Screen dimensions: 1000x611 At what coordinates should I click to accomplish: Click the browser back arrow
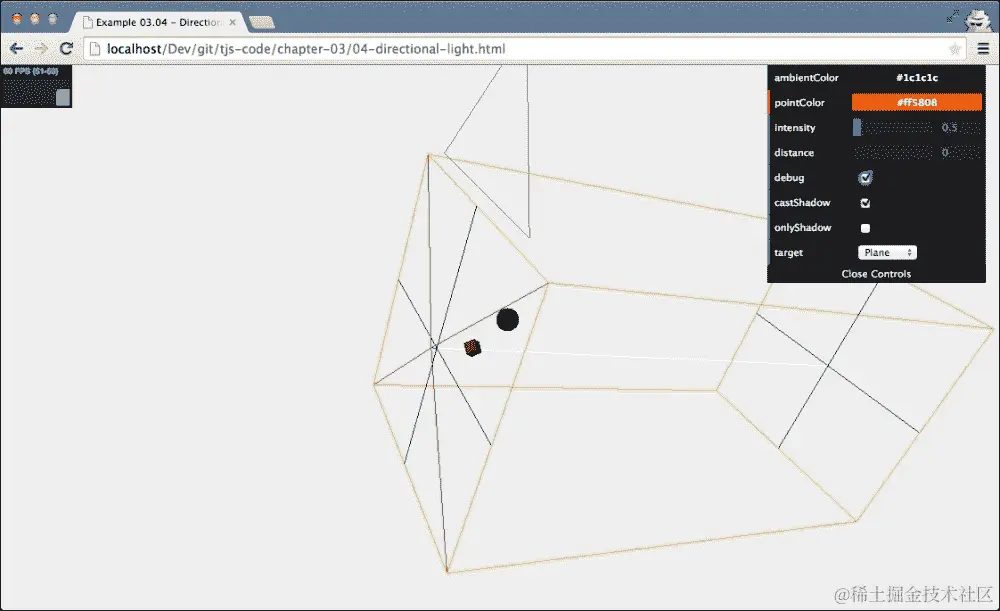point(17,48)
